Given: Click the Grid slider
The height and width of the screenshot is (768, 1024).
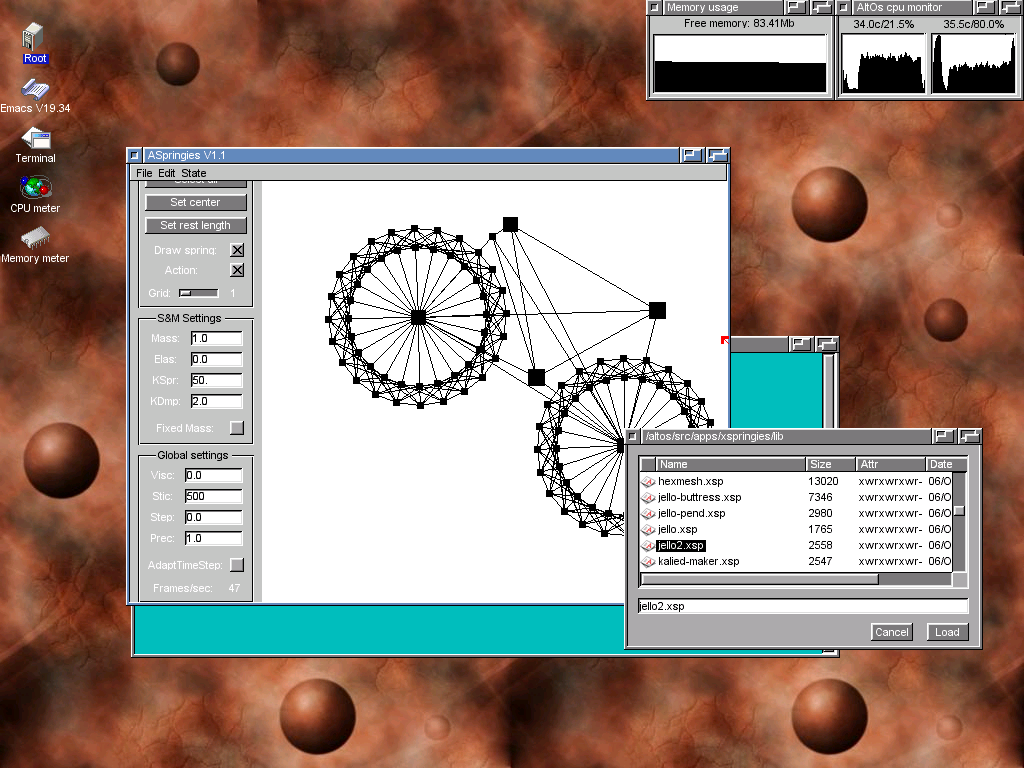Looking at the screenshot, I should pyautogui.click(x=199, y=293).
